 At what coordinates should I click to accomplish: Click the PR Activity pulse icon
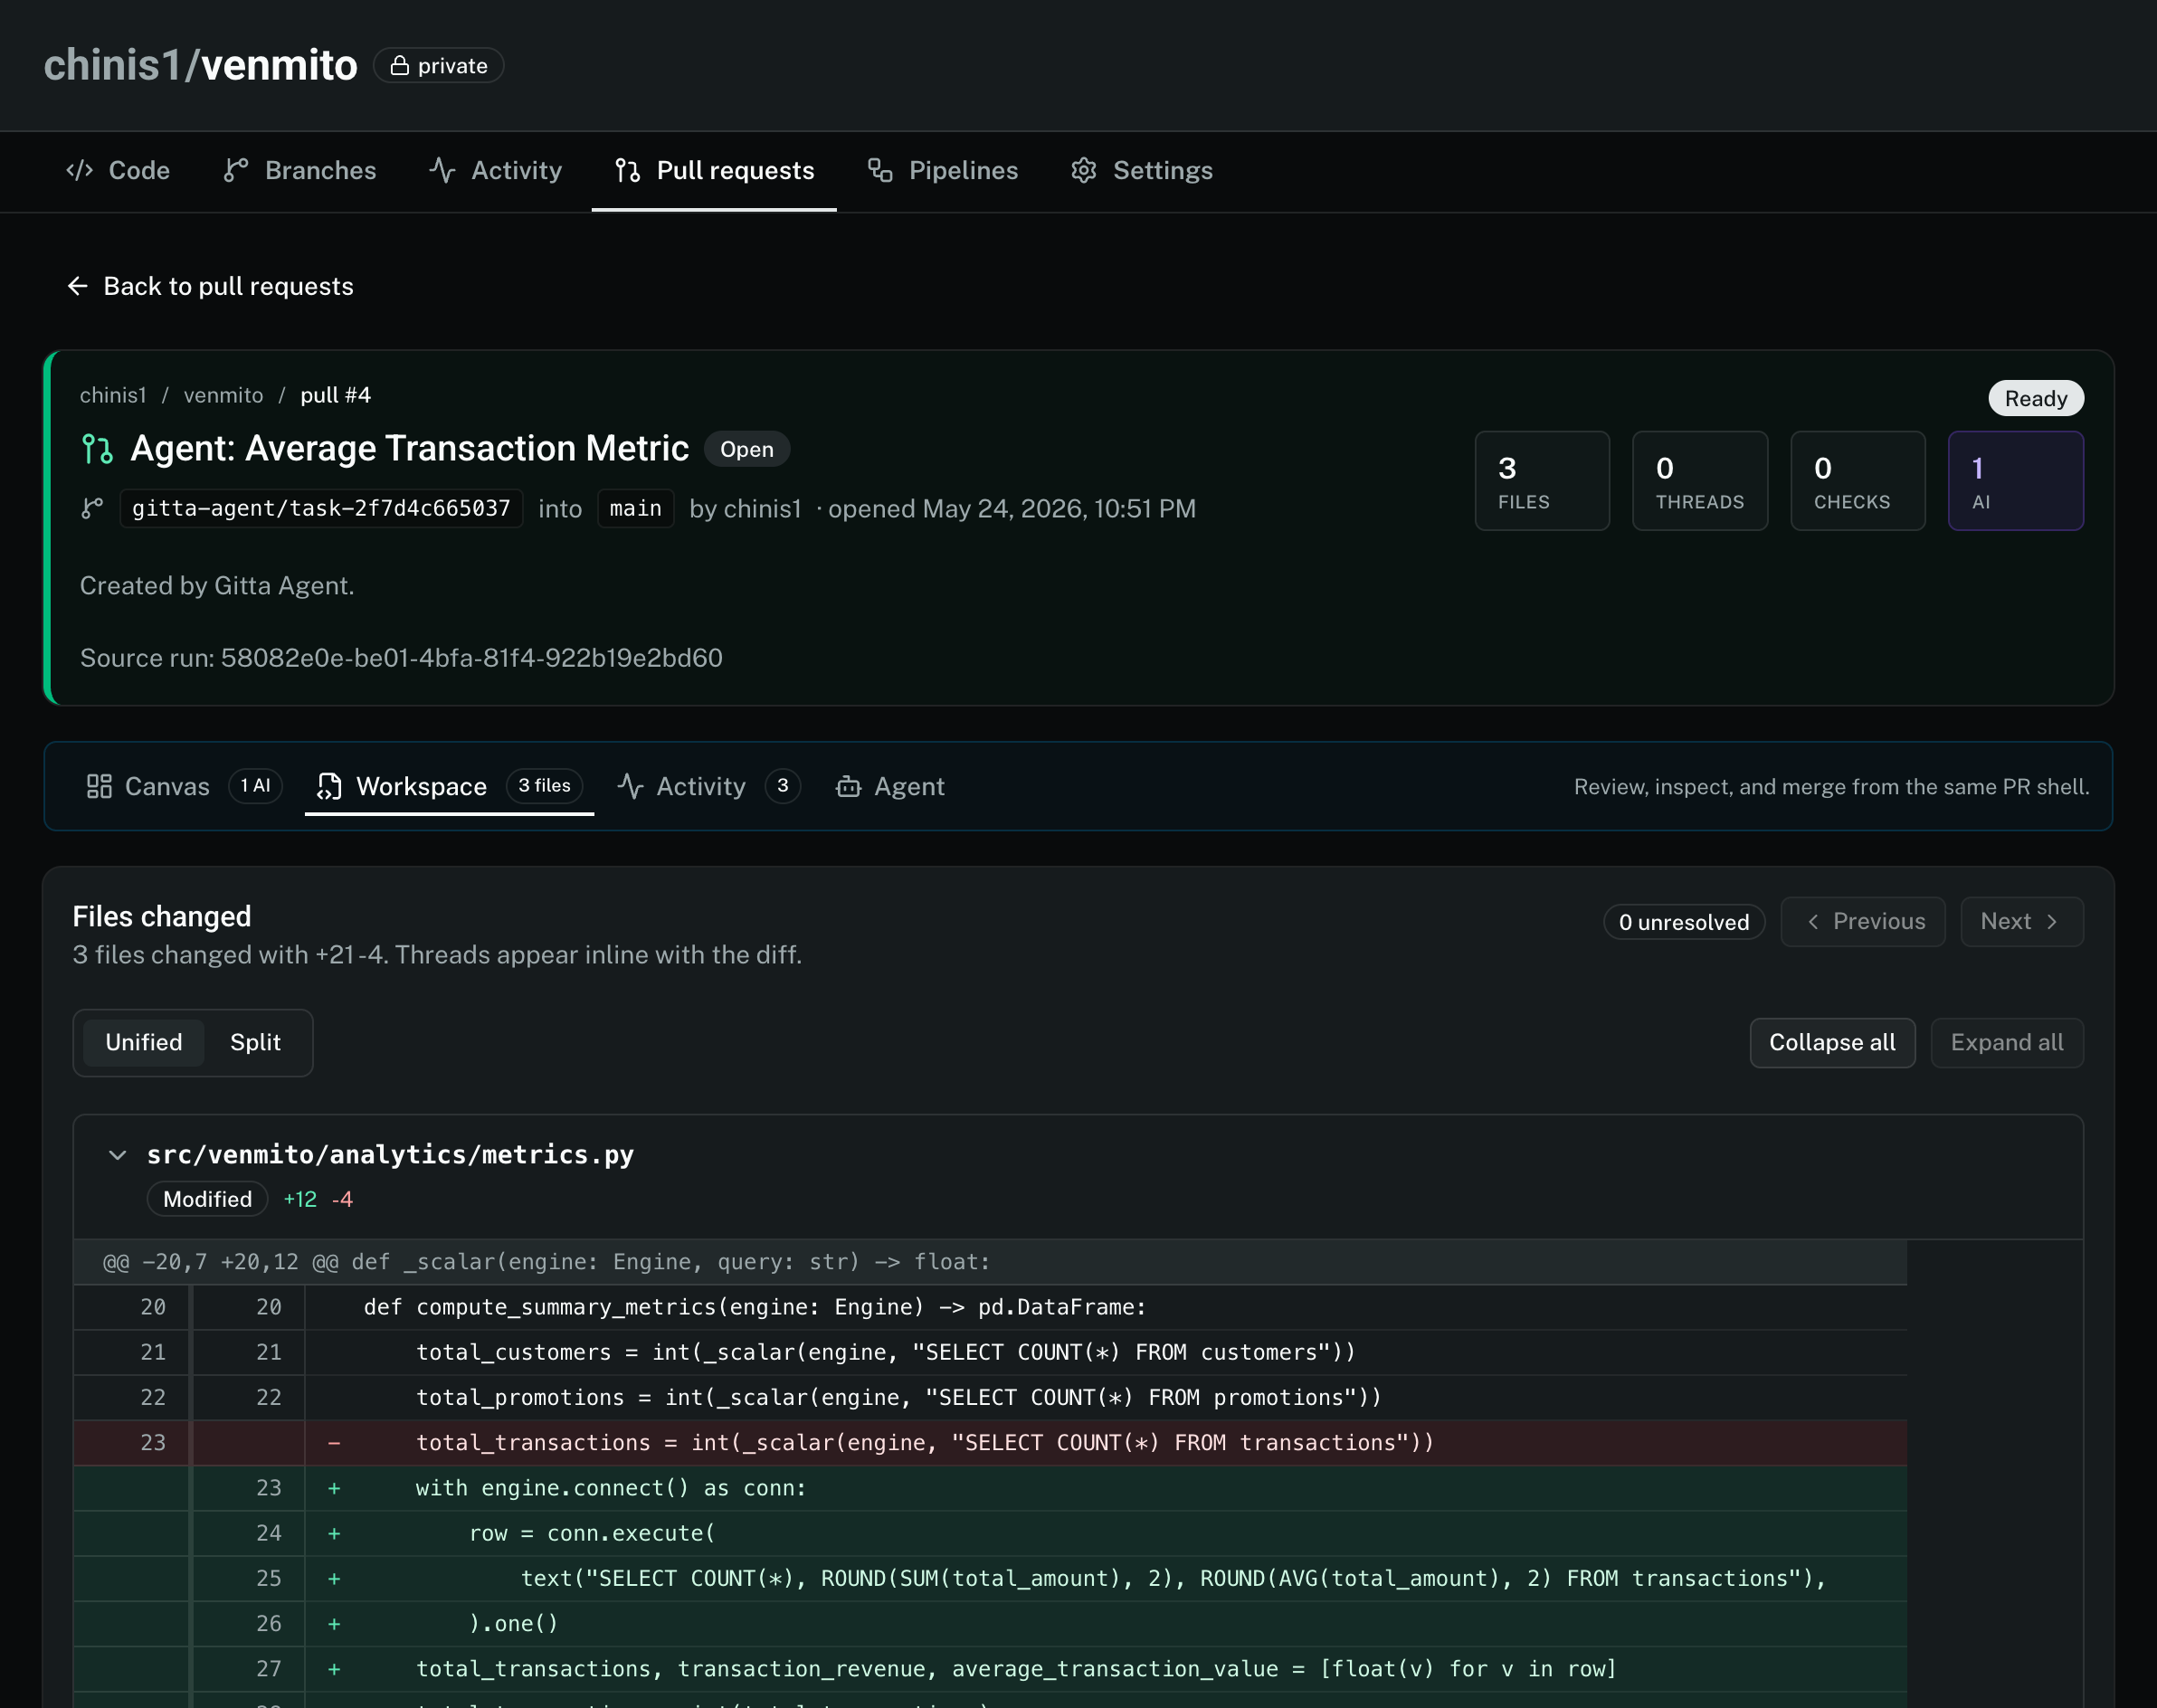point(630,786)
